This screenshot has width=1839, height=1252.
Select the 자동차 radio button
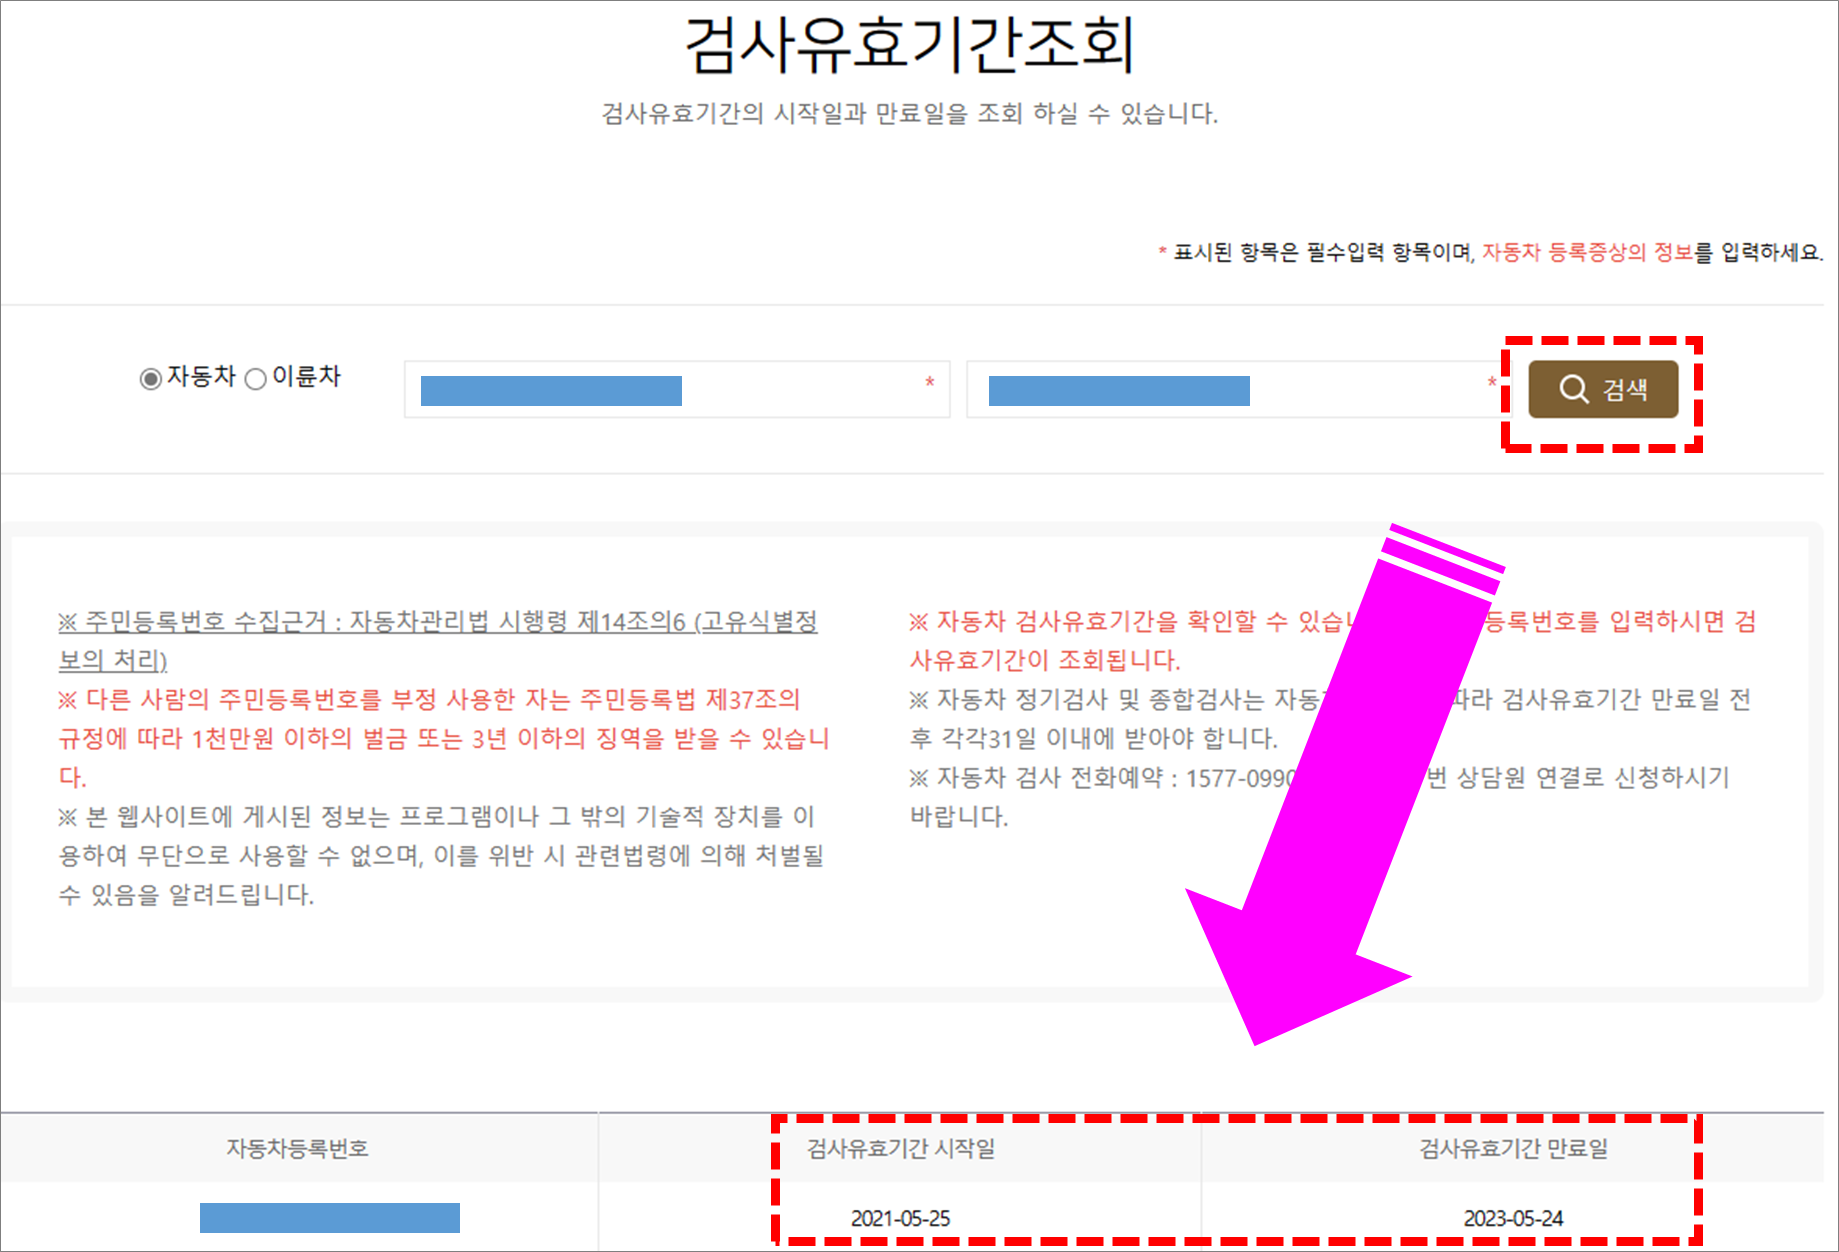(150, 378)
